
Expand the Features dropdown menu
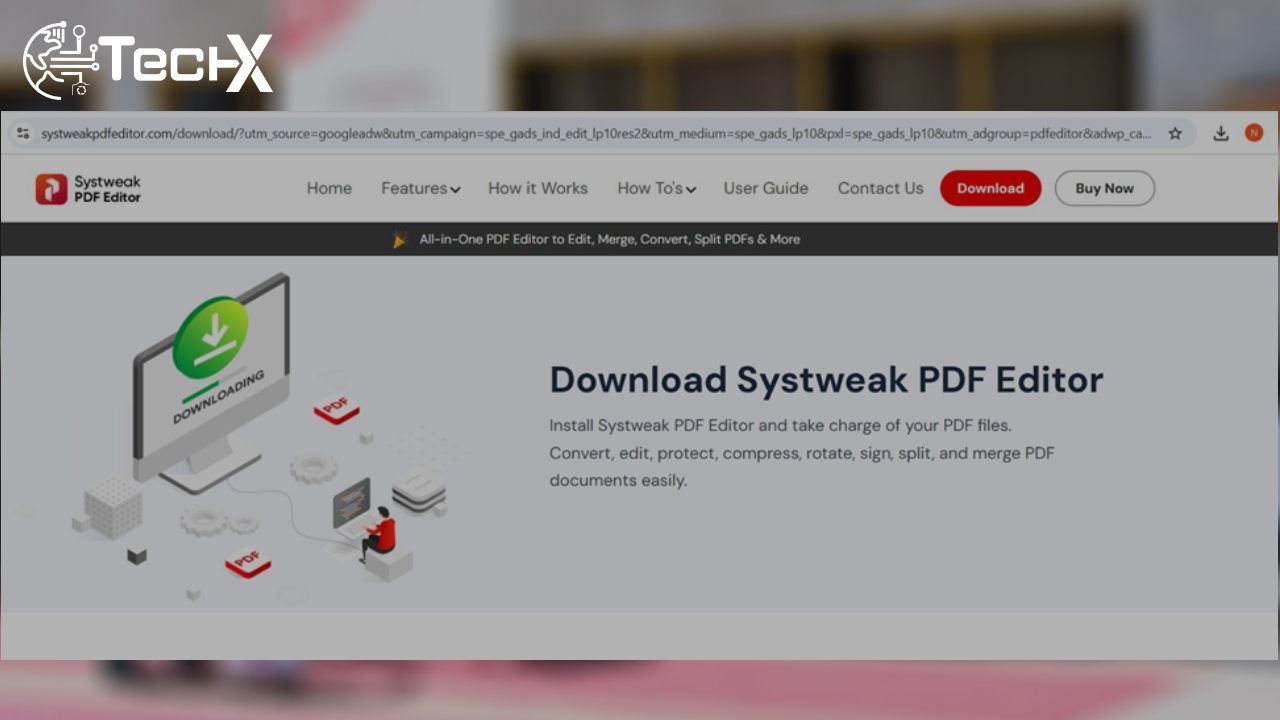coord(420,189)
